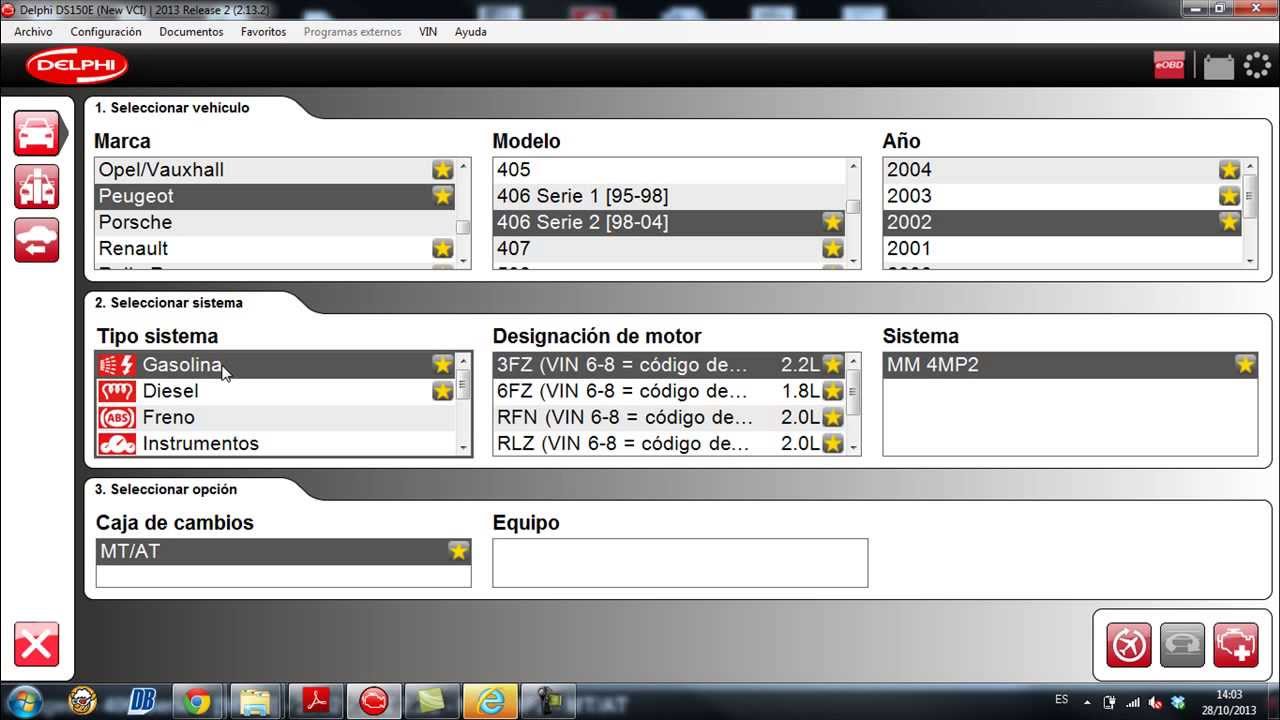1280x720 pixels.
Task: Click the empty Equipo box
Action: coord(680,563)
